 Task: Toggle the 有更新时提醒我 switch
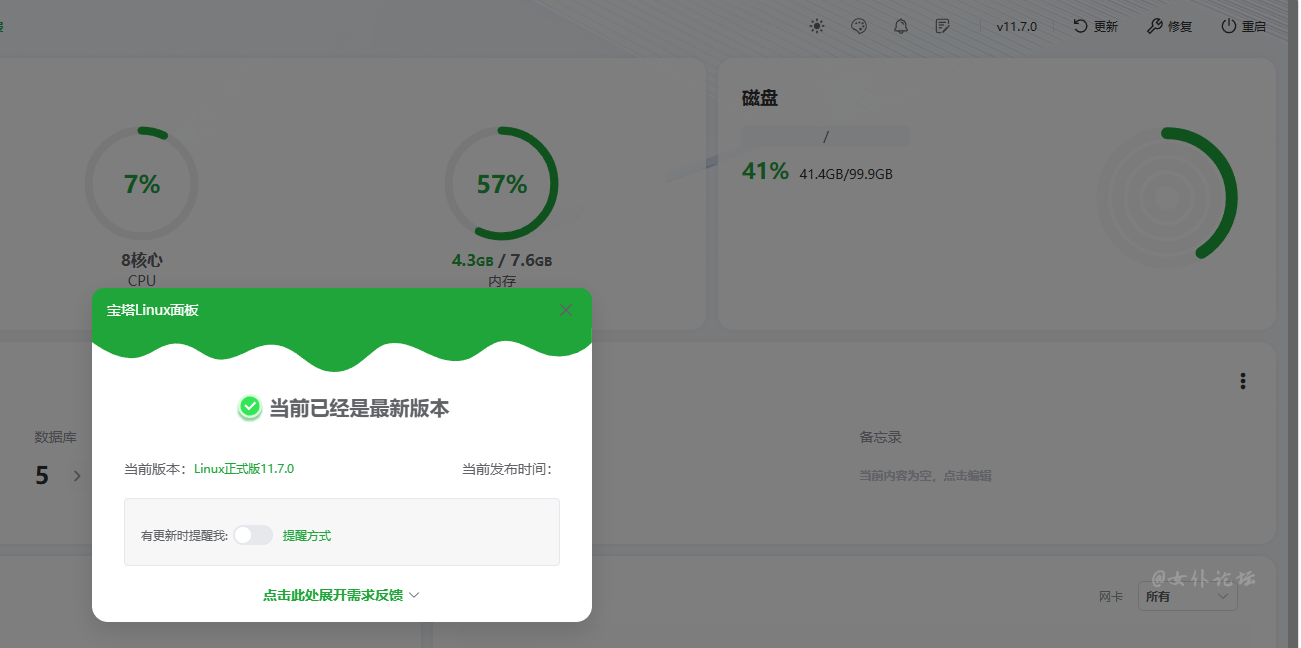coord(253,535)
